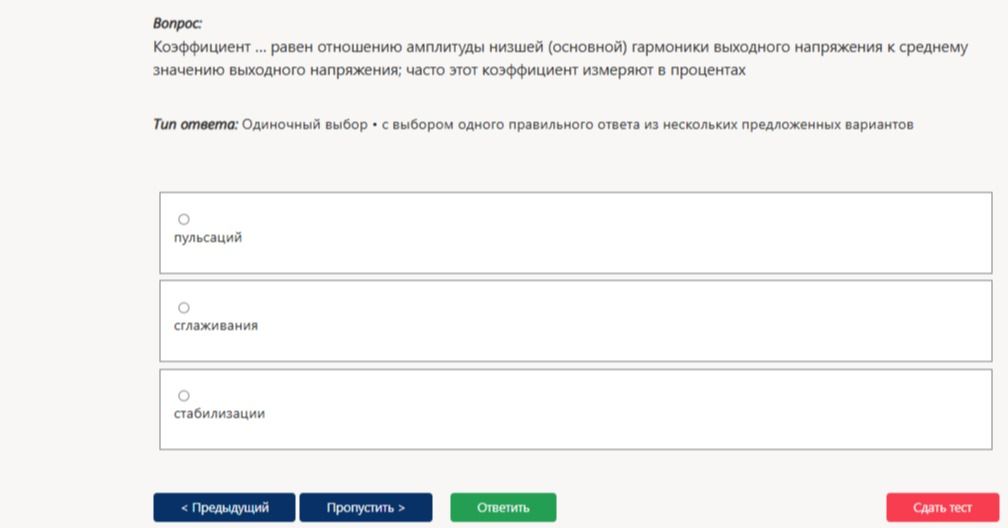
Task: Click the word Коэффициент in question text
Action: coord(202,47)
